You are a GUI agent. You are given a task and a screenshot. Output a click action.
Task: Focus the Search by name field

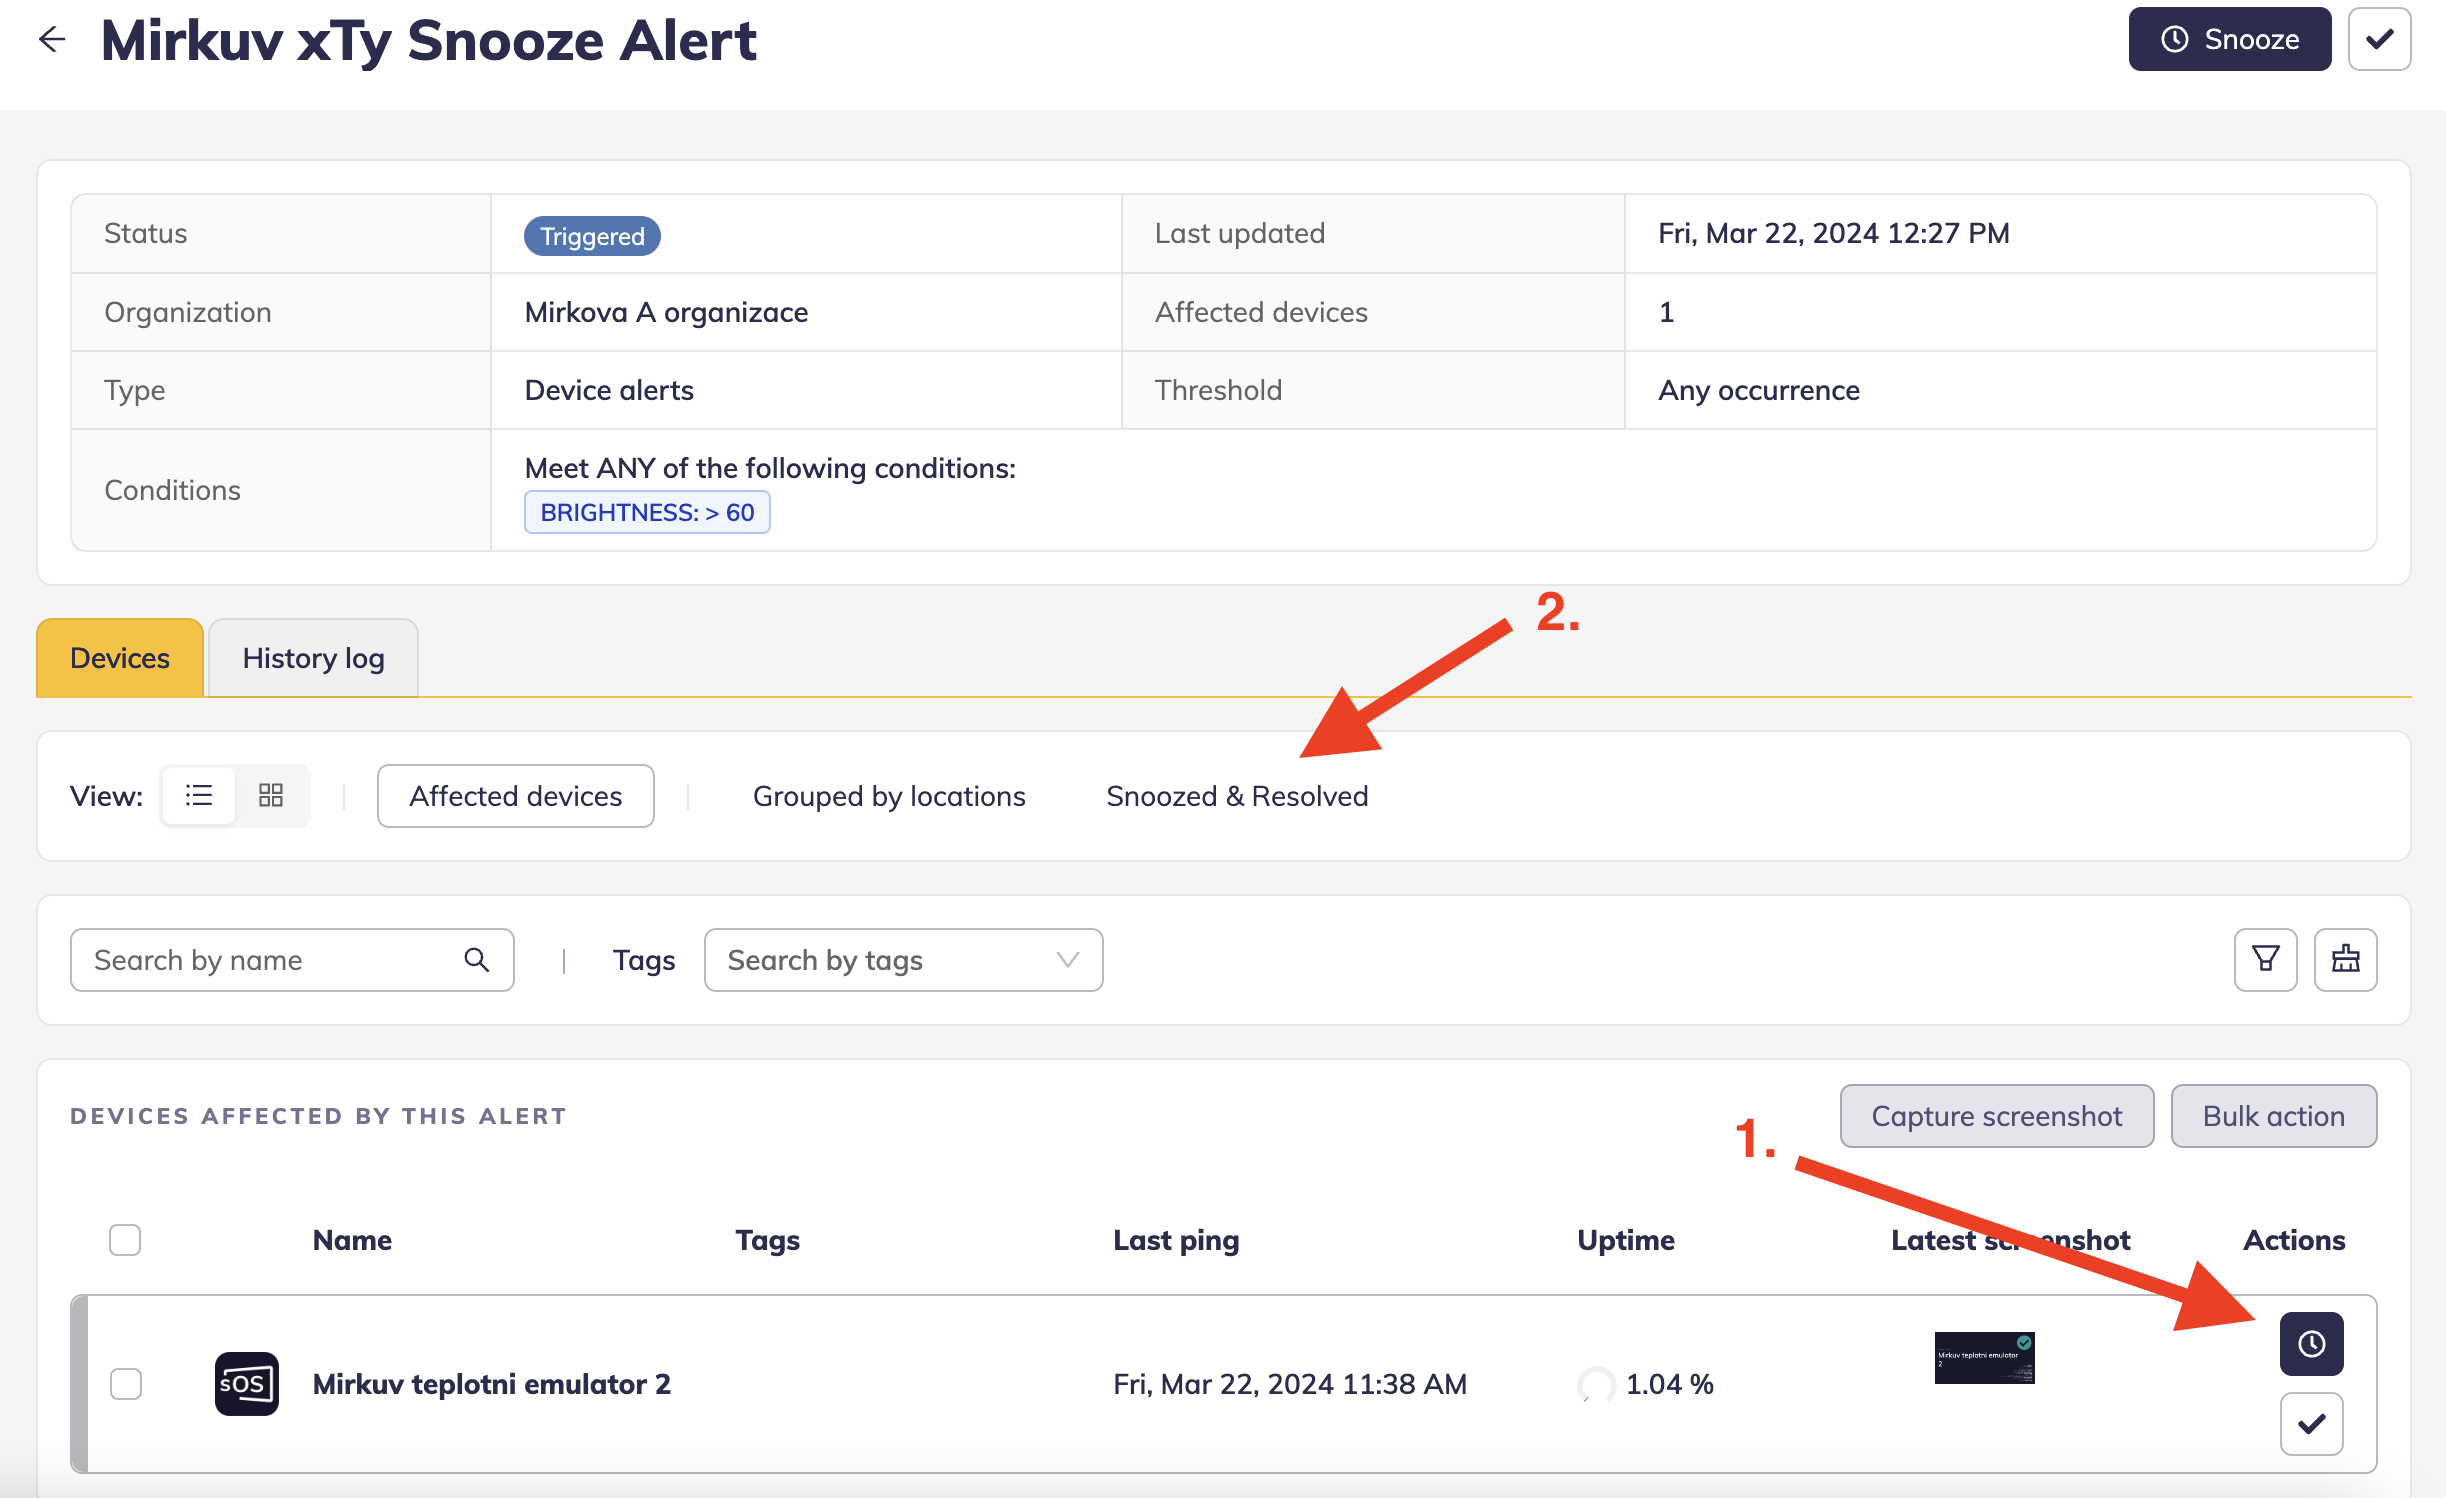(x=270, y=960)
